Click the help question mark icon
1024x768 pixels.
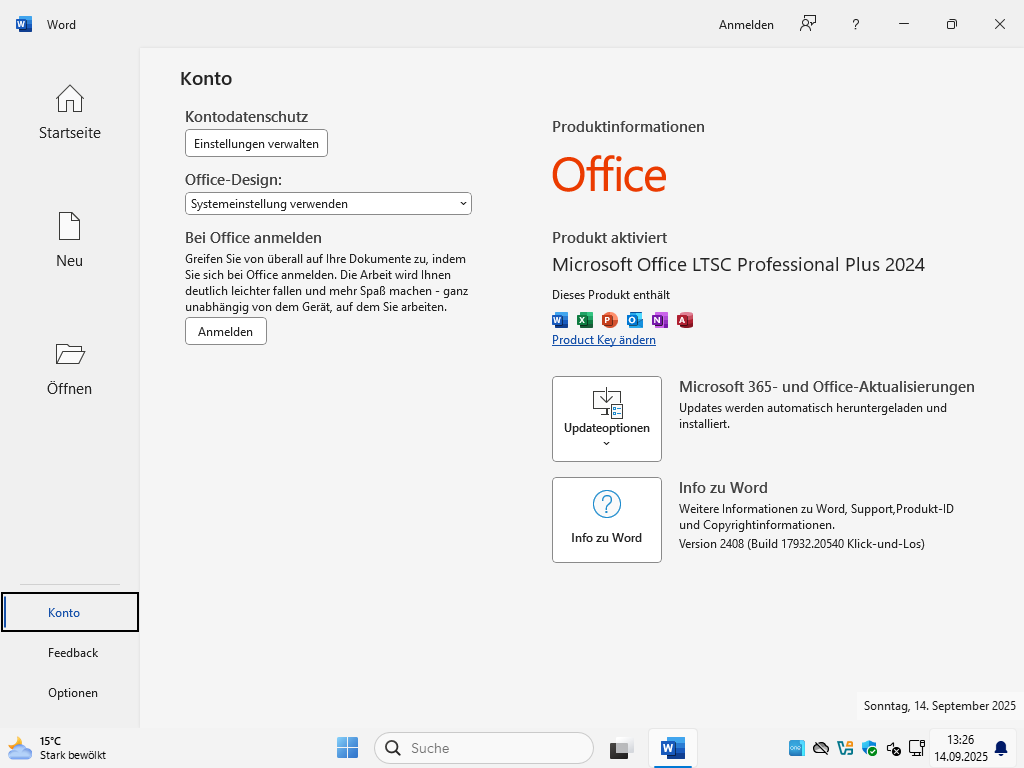click(x=856, y=24)
